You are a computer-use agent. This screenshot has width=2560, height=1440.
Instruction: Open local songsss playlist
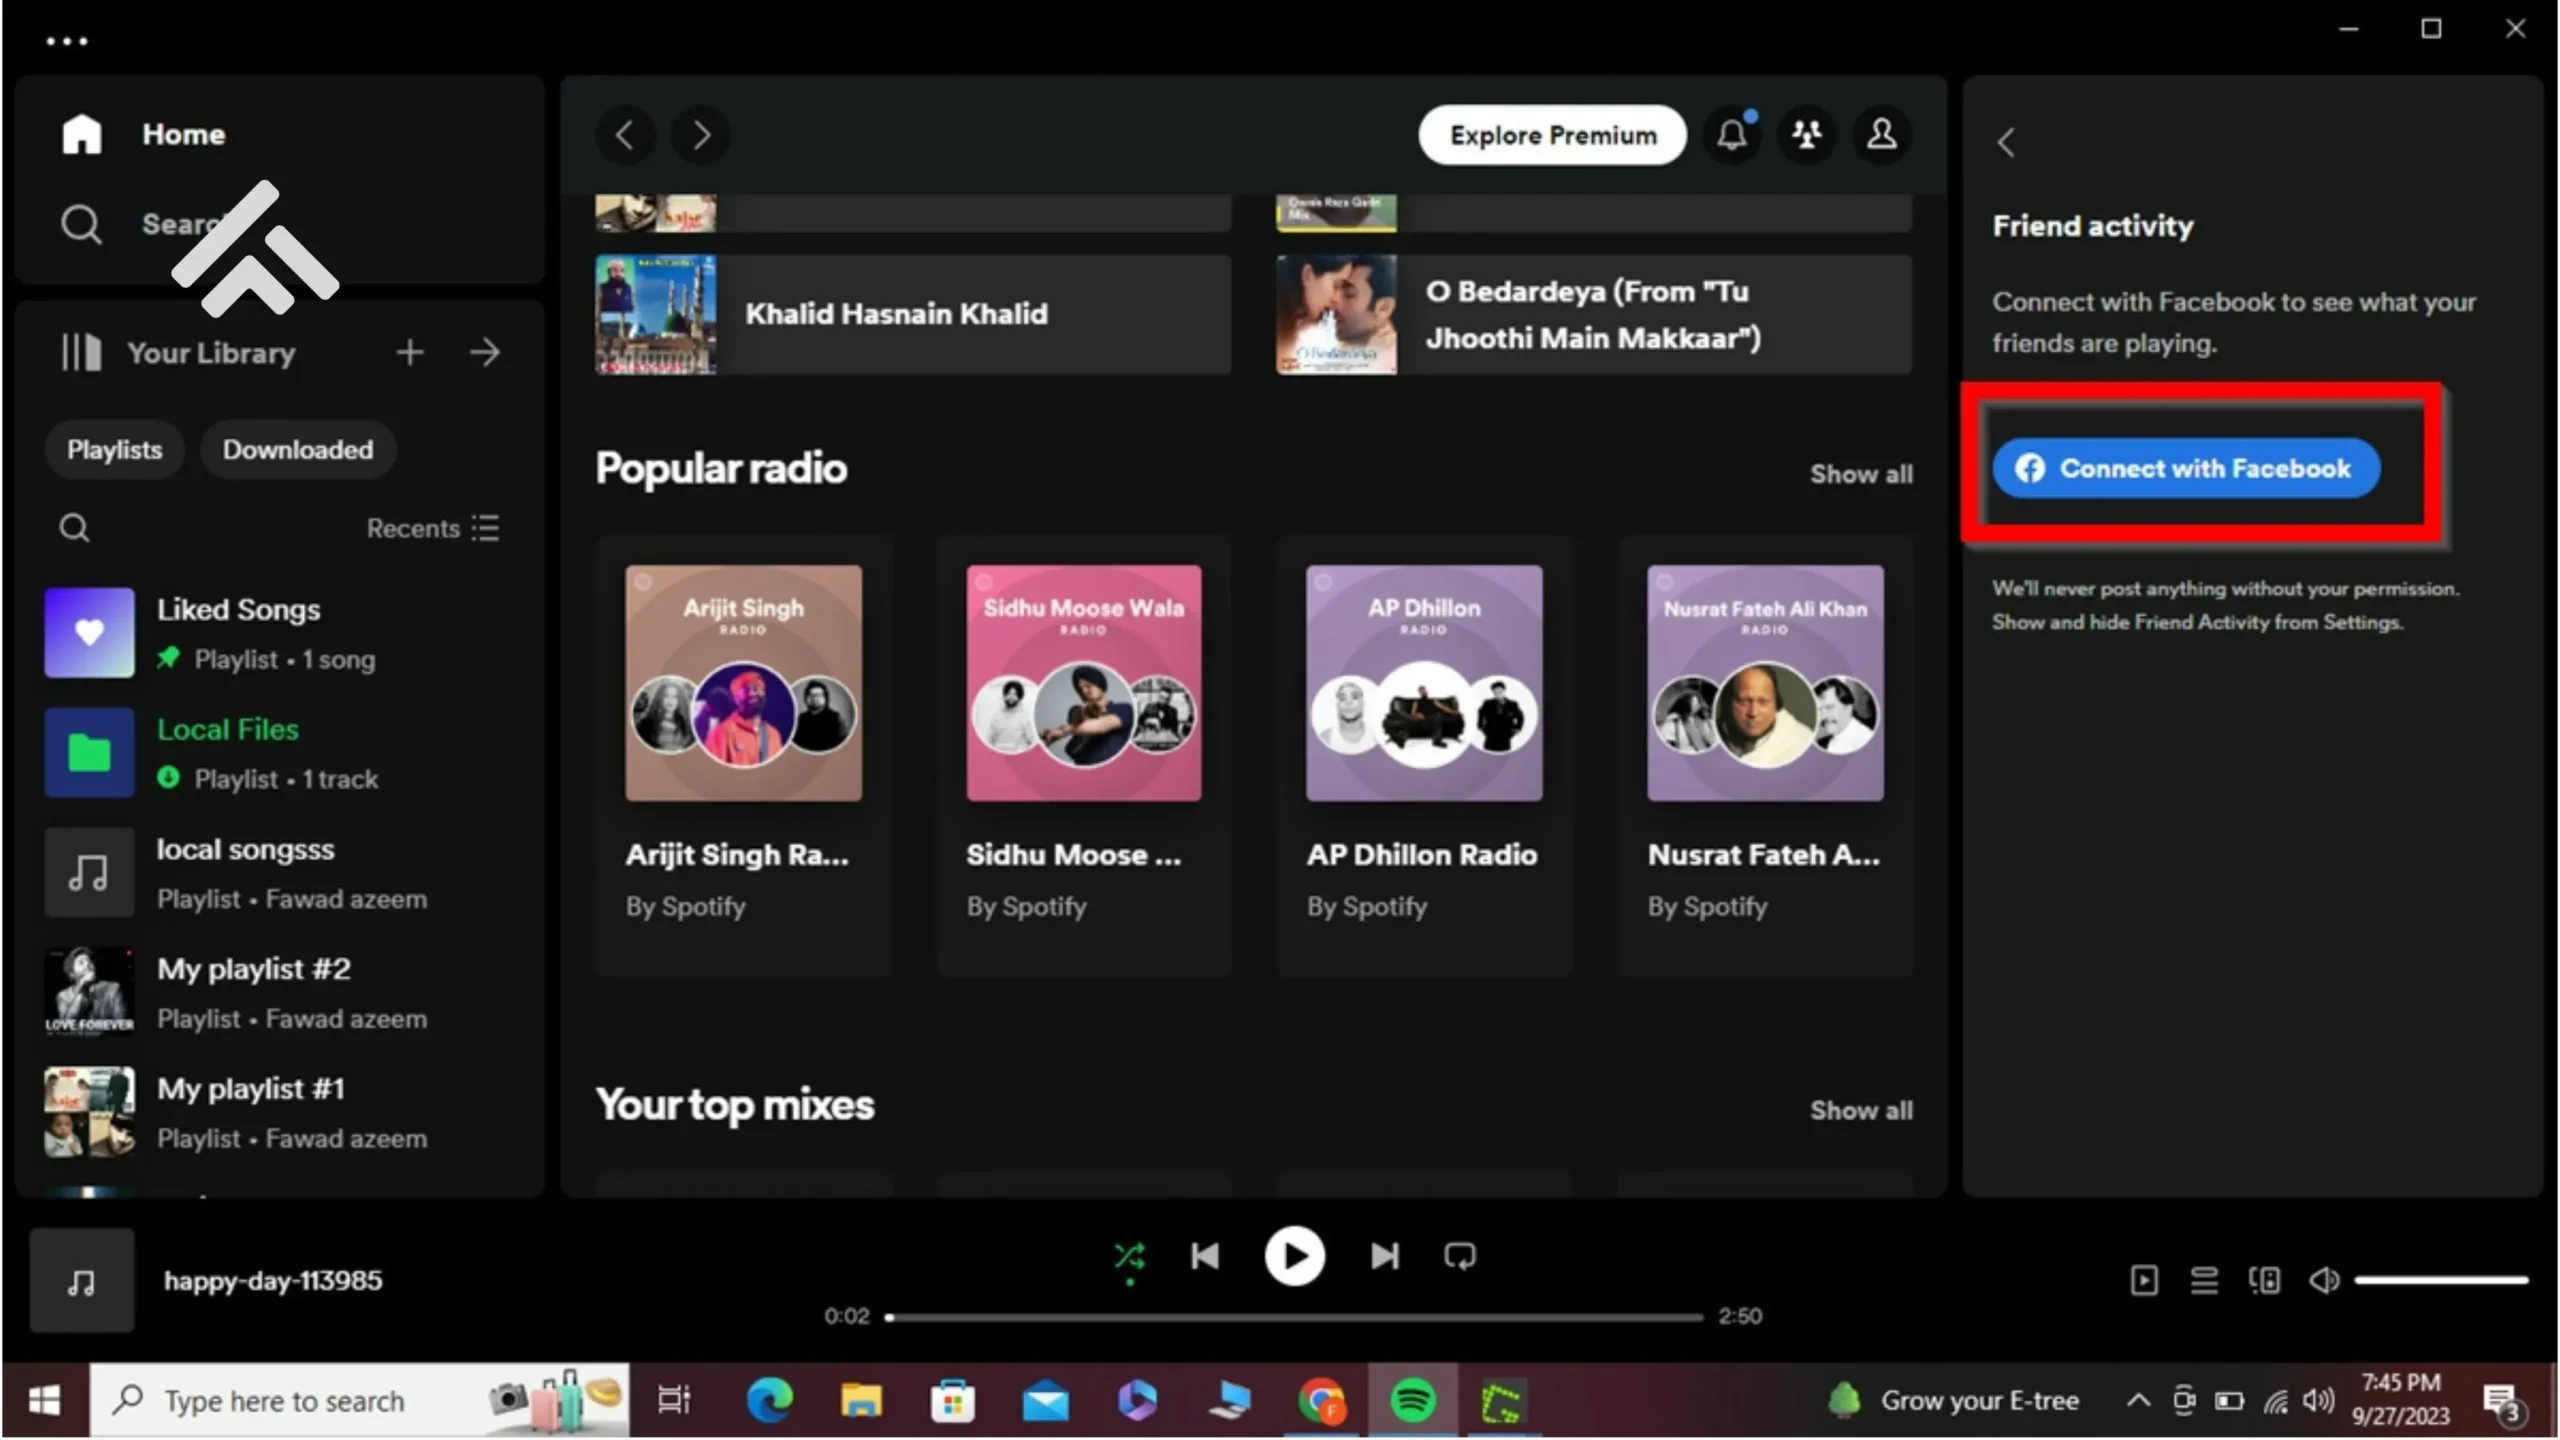[280, 873]
